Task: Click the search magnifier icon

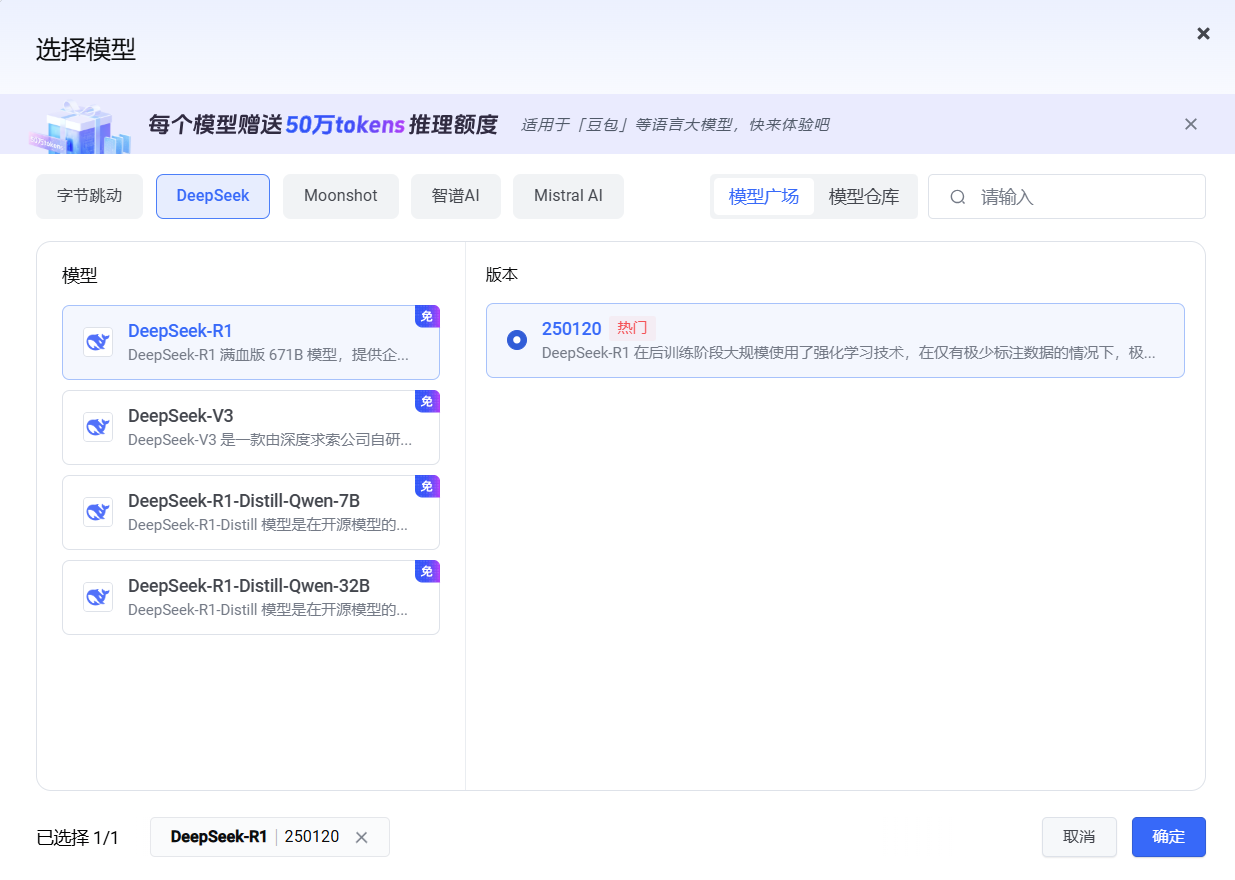Action: coord(957,197)
